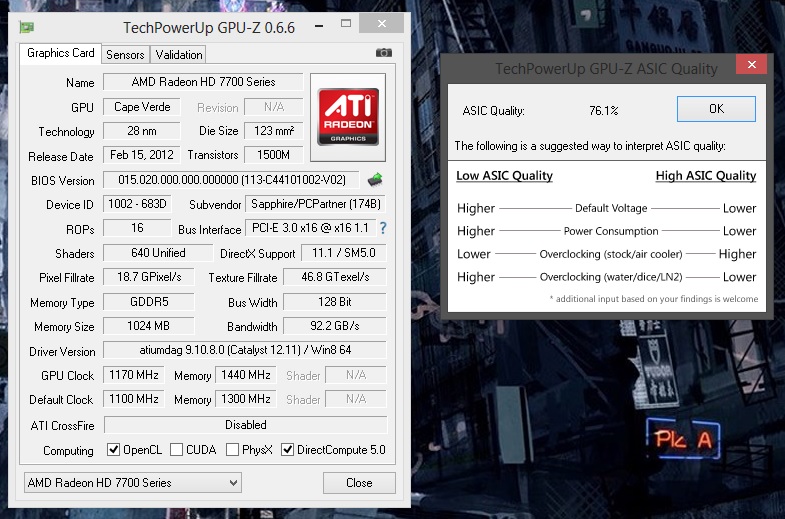The width and height of the screenshot is (785, 519).
Task: Click the camera screenshot icon in GPU-Z
Action: click(x=383, y=53)
